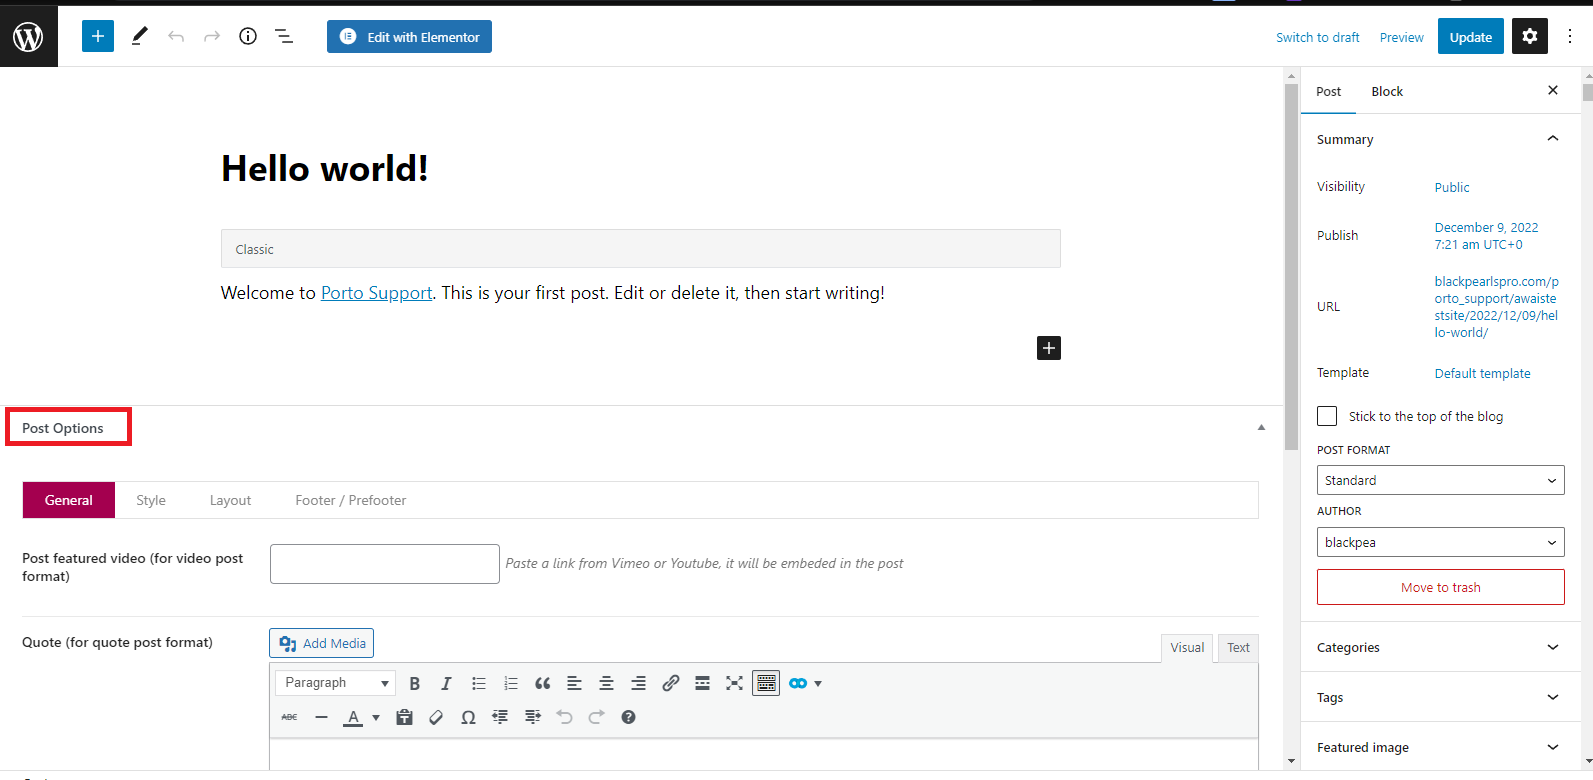The height and width of the screenshot is (780, 1593).
Task: Apply the text color A button
Action: pos(353,717)
